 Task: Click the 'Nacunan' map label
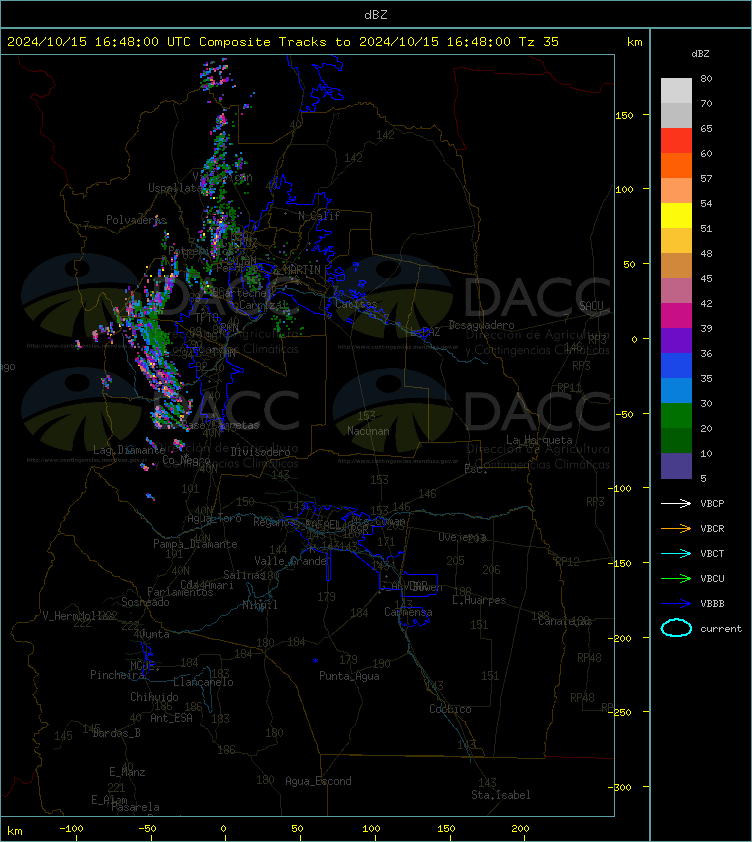point(368,431)
